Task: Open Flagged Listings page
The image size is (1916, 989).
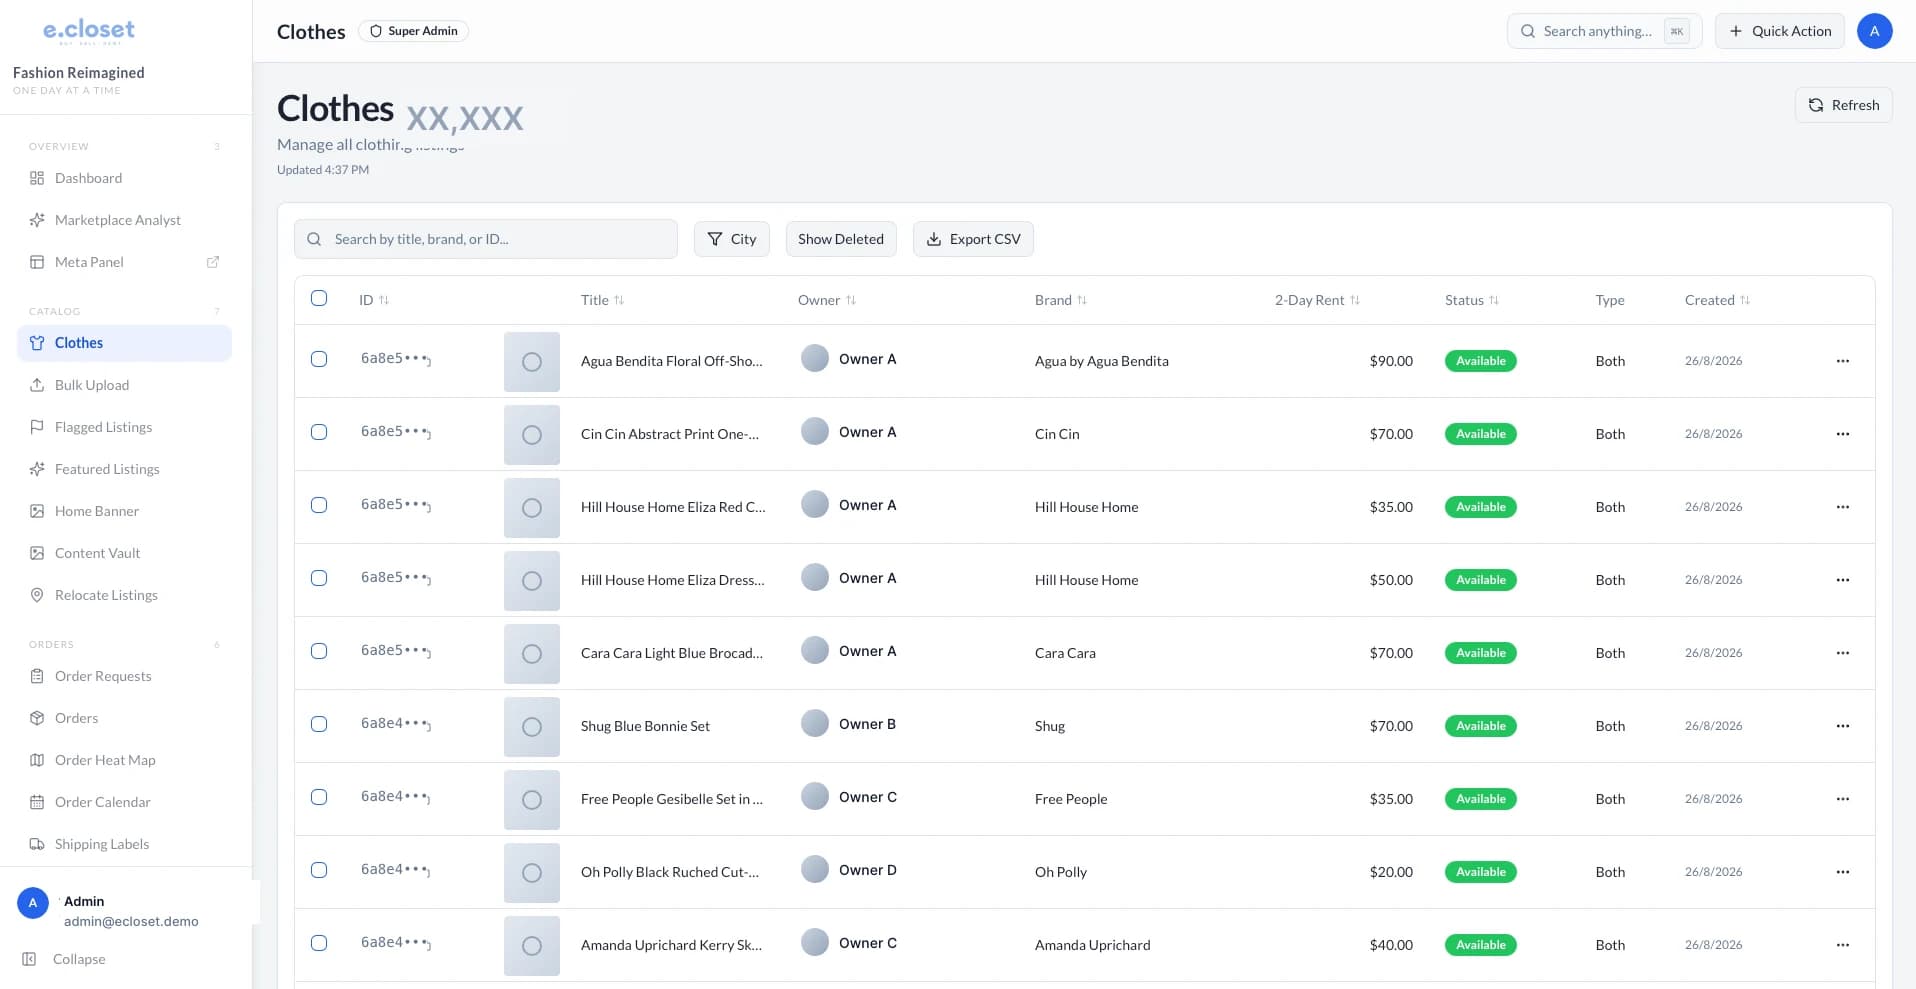Action: 124,427
